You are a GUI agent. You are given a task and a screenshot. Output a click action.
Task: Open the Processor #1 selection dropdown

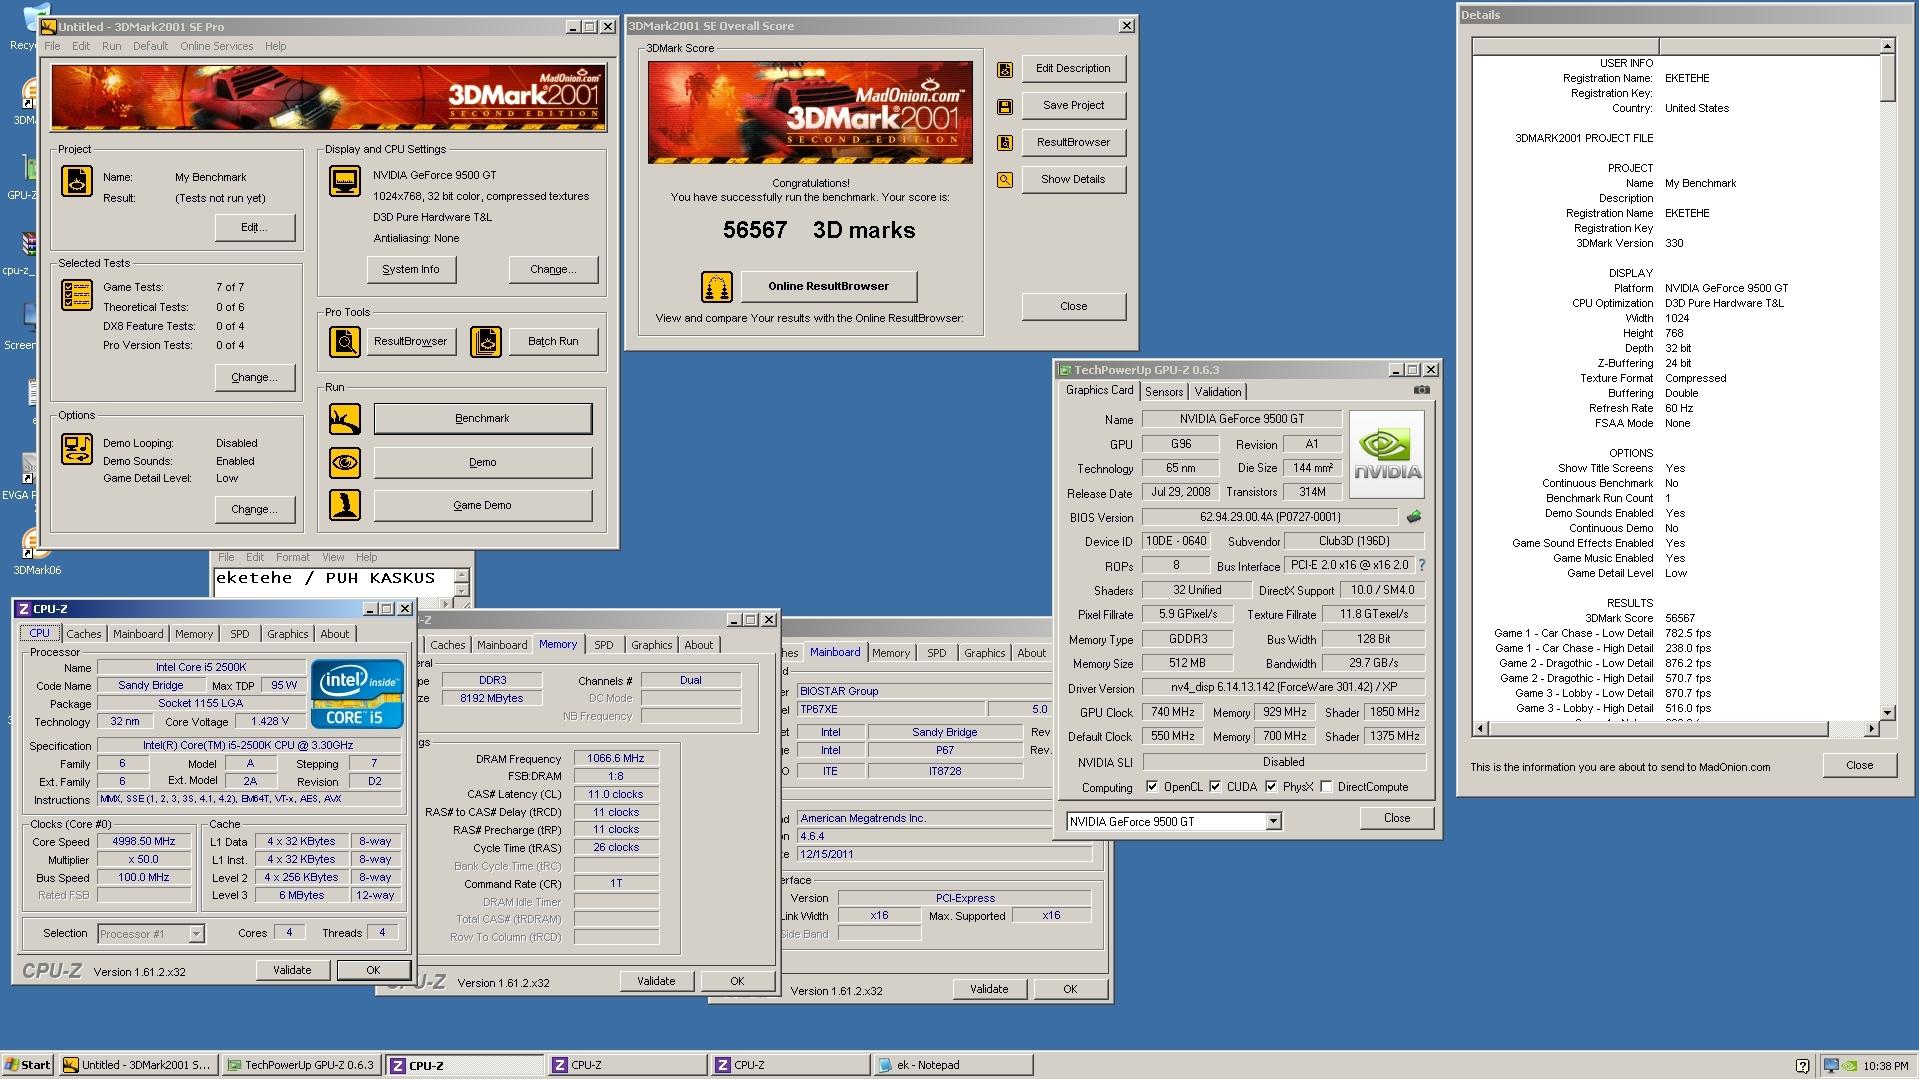[x=196, y=934]
